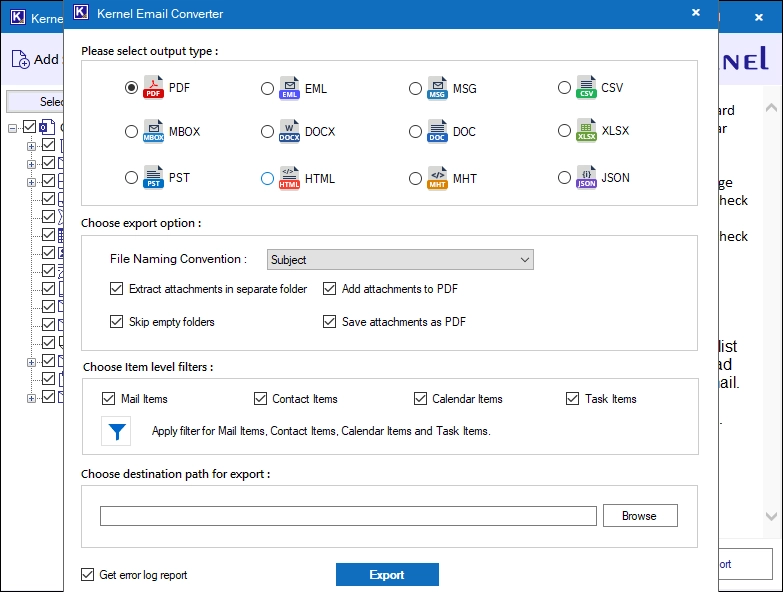The width and height of the screenshot is (783, 592).
Task: Click the DOCX file format icon
Action: tap(289, 131)
